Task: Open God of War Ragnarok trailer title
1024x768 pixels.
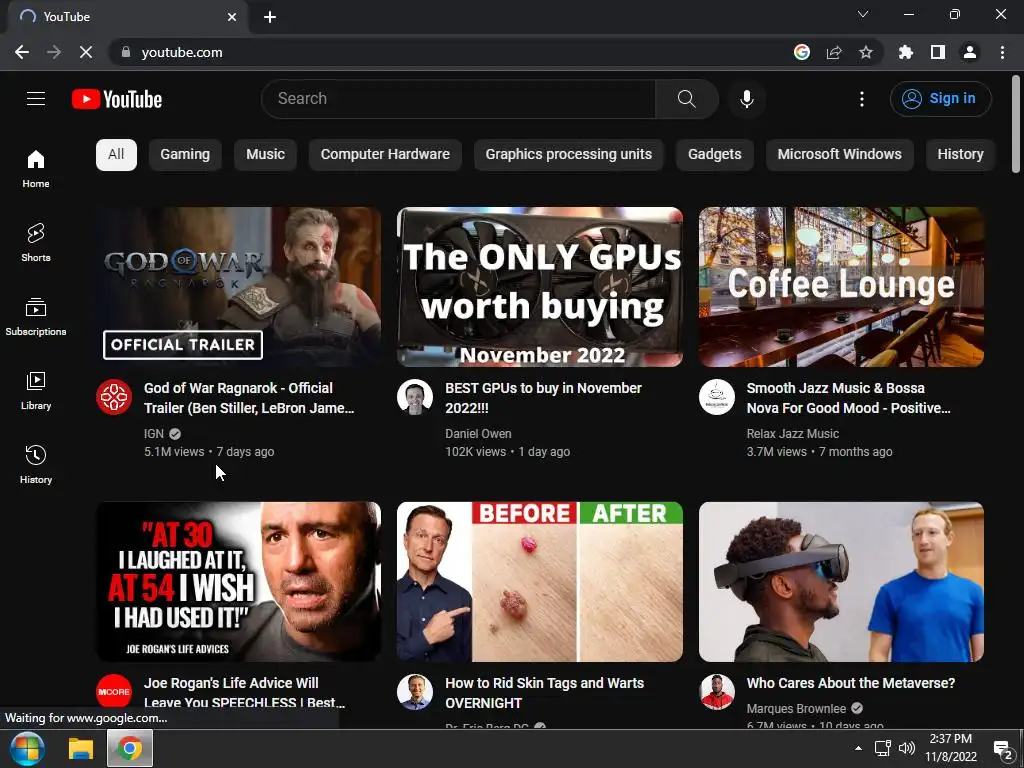Action: (x=249, y=398)
